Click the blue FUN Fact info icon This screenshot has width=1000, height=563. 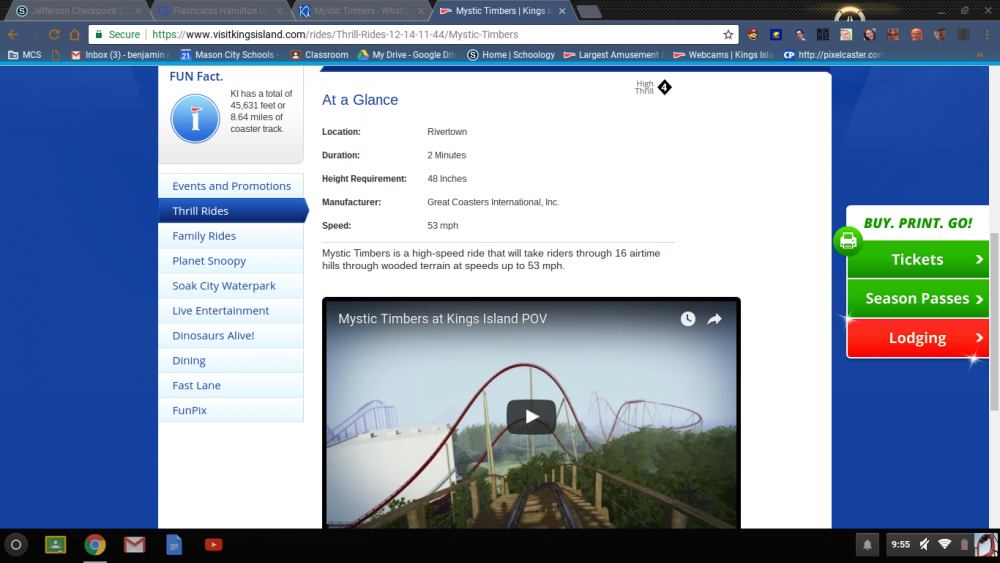195,119
